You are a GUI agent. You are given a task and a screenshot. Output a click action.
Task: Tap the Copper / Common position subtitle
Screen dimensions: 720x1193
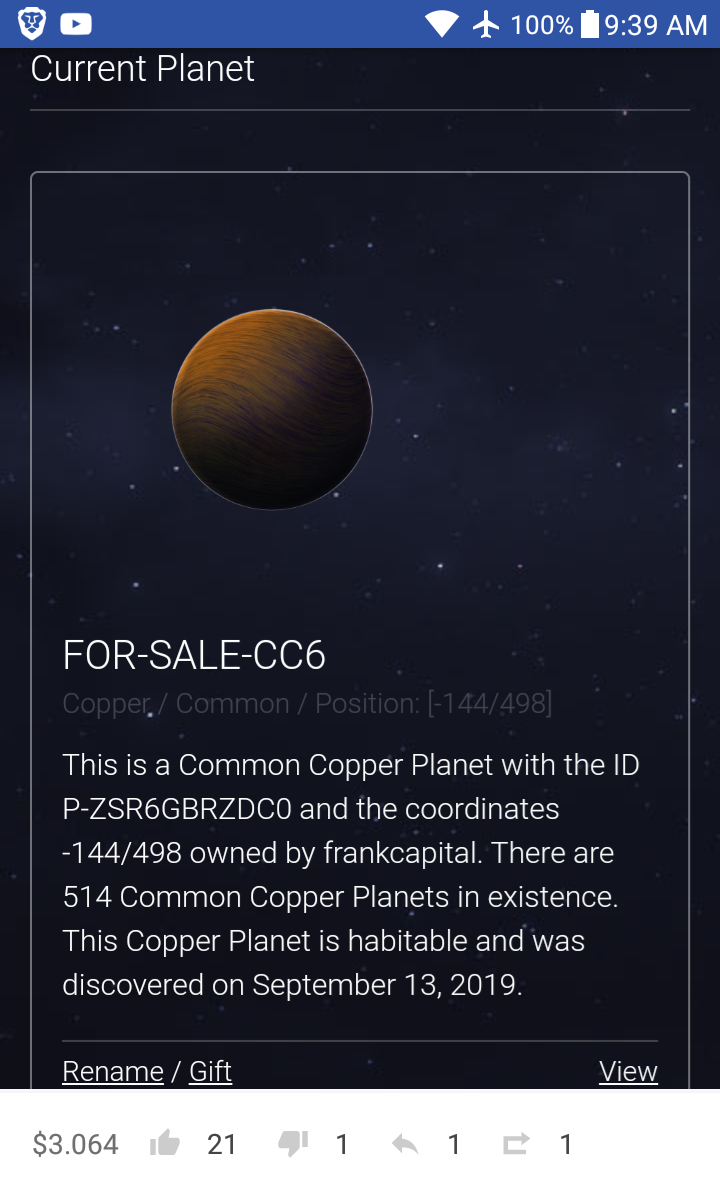307,704
